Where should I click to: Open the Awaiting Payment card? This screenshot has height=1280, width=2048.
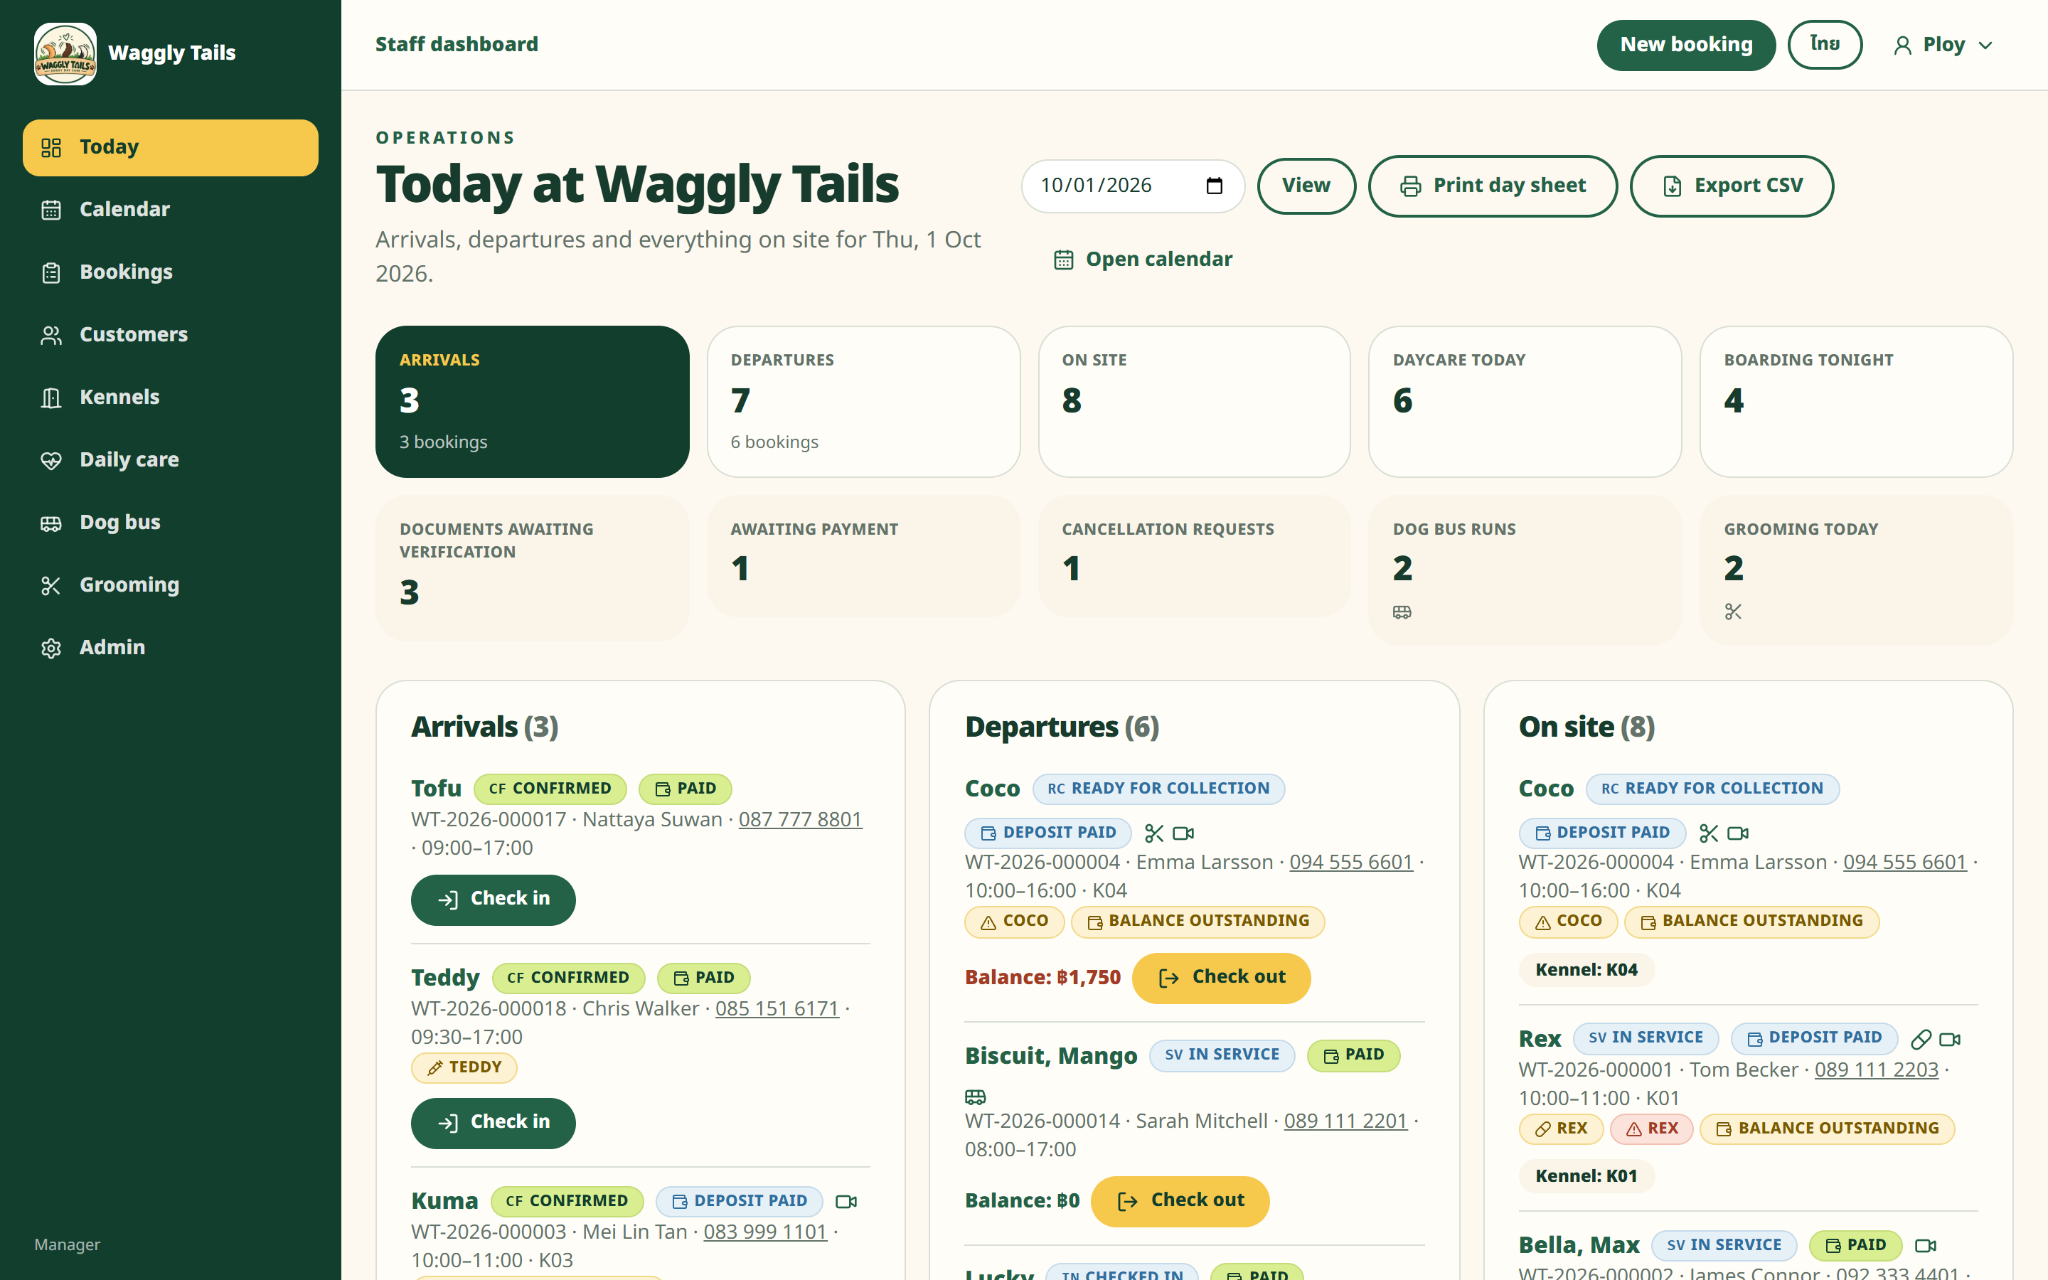(x=863, y=556)
